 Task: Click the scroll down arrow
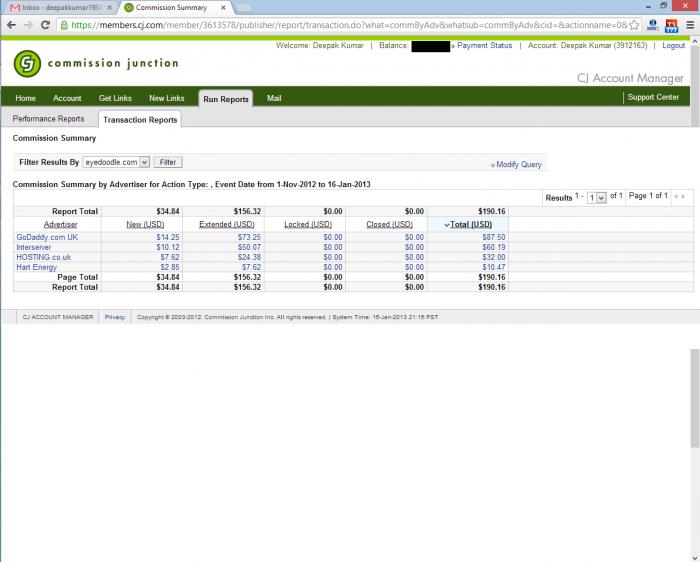695,557
